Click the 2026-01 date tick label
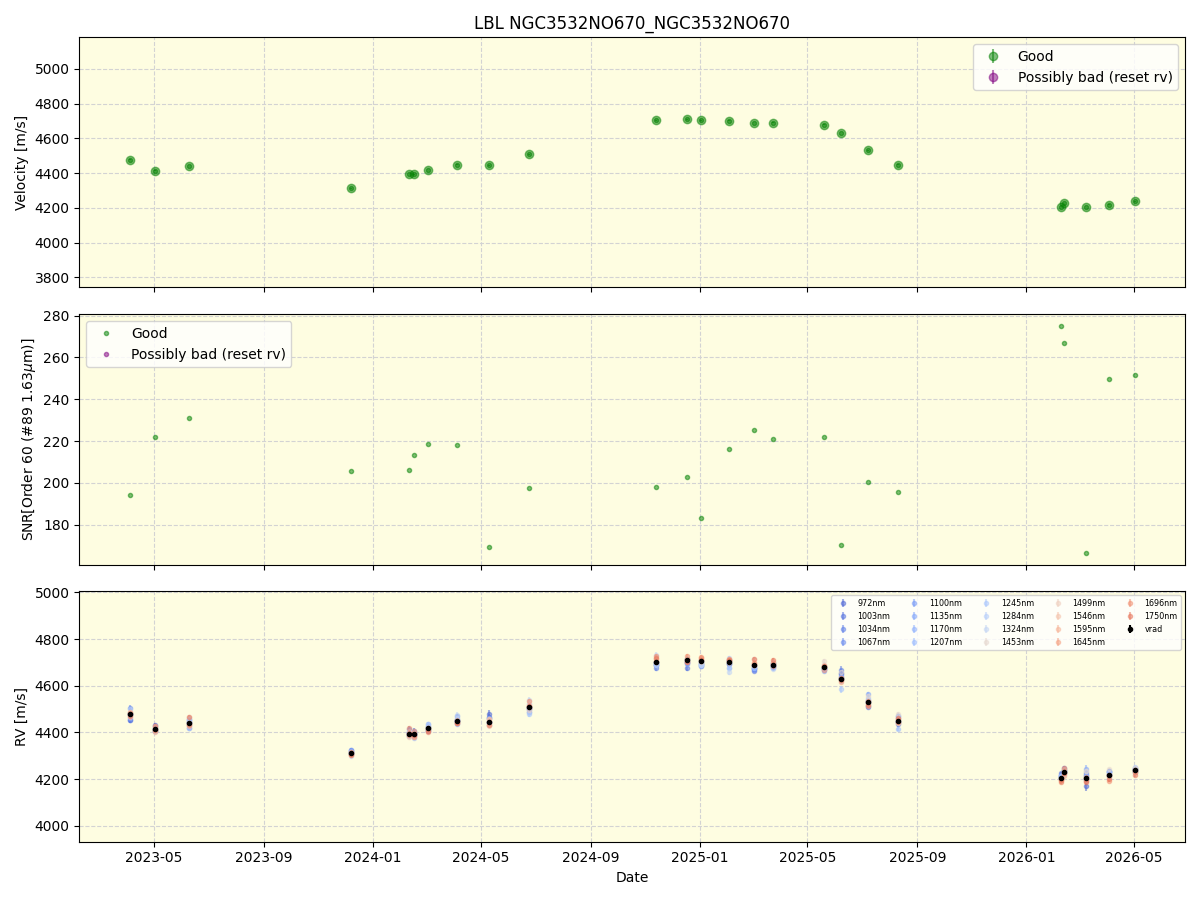The image size is (1200, 900). coord(1027,857)
